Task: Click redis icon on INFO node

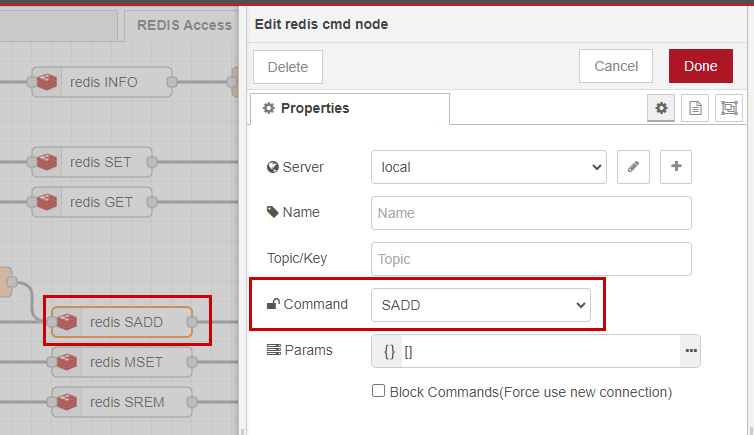Action: (x=47, y=82)
